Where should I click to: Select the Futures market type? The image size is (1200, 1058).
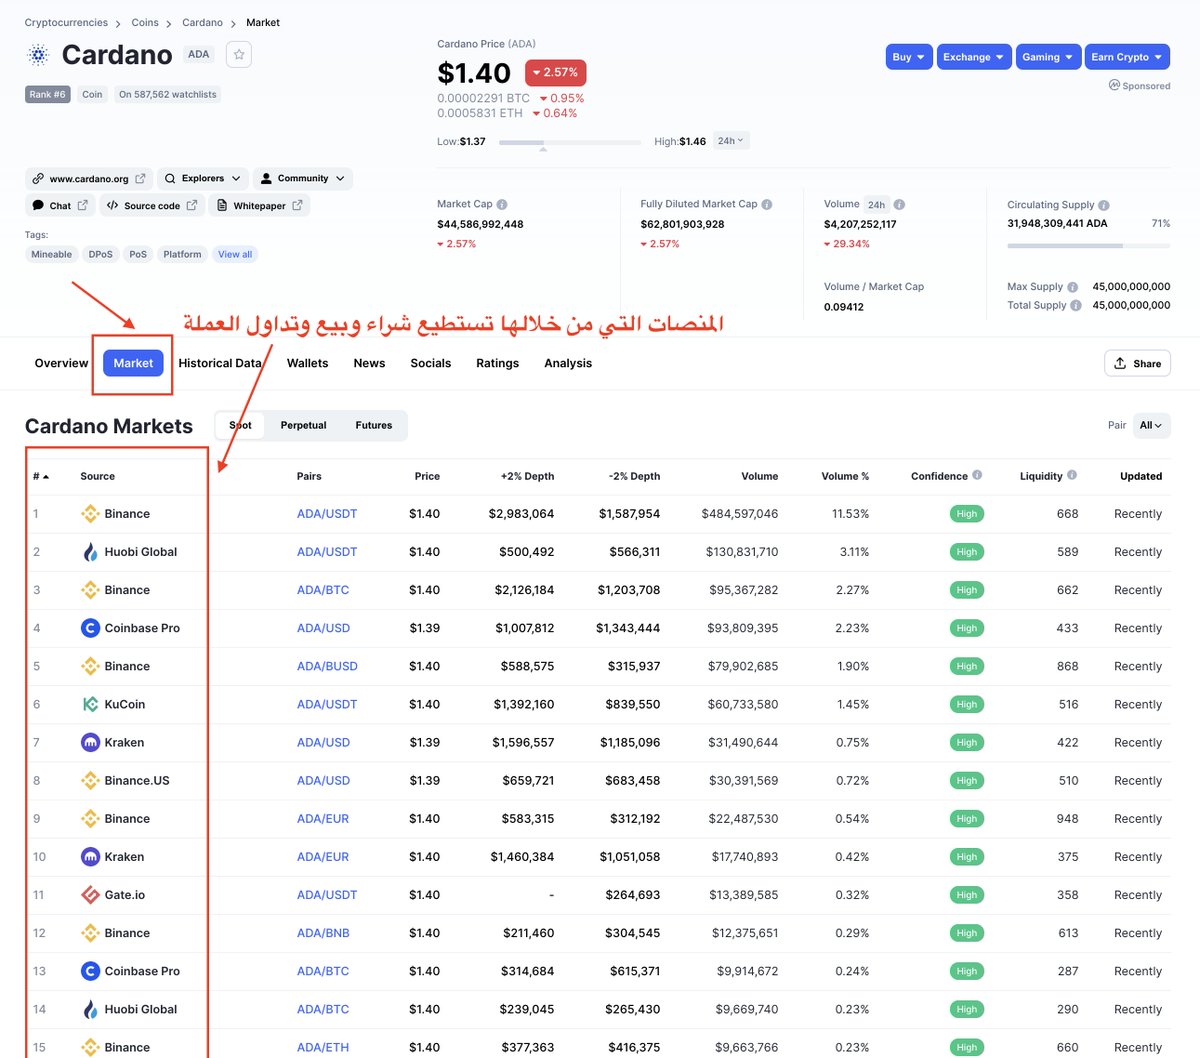coord(373,425)
